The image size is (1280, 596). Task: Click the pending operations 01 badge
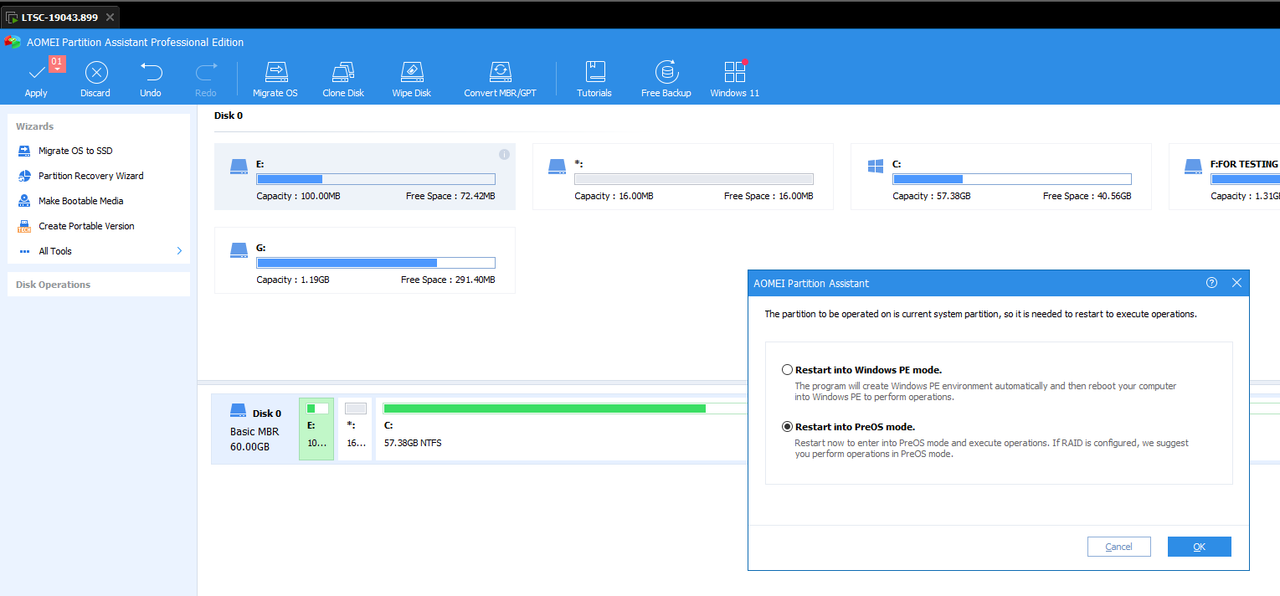57,63
